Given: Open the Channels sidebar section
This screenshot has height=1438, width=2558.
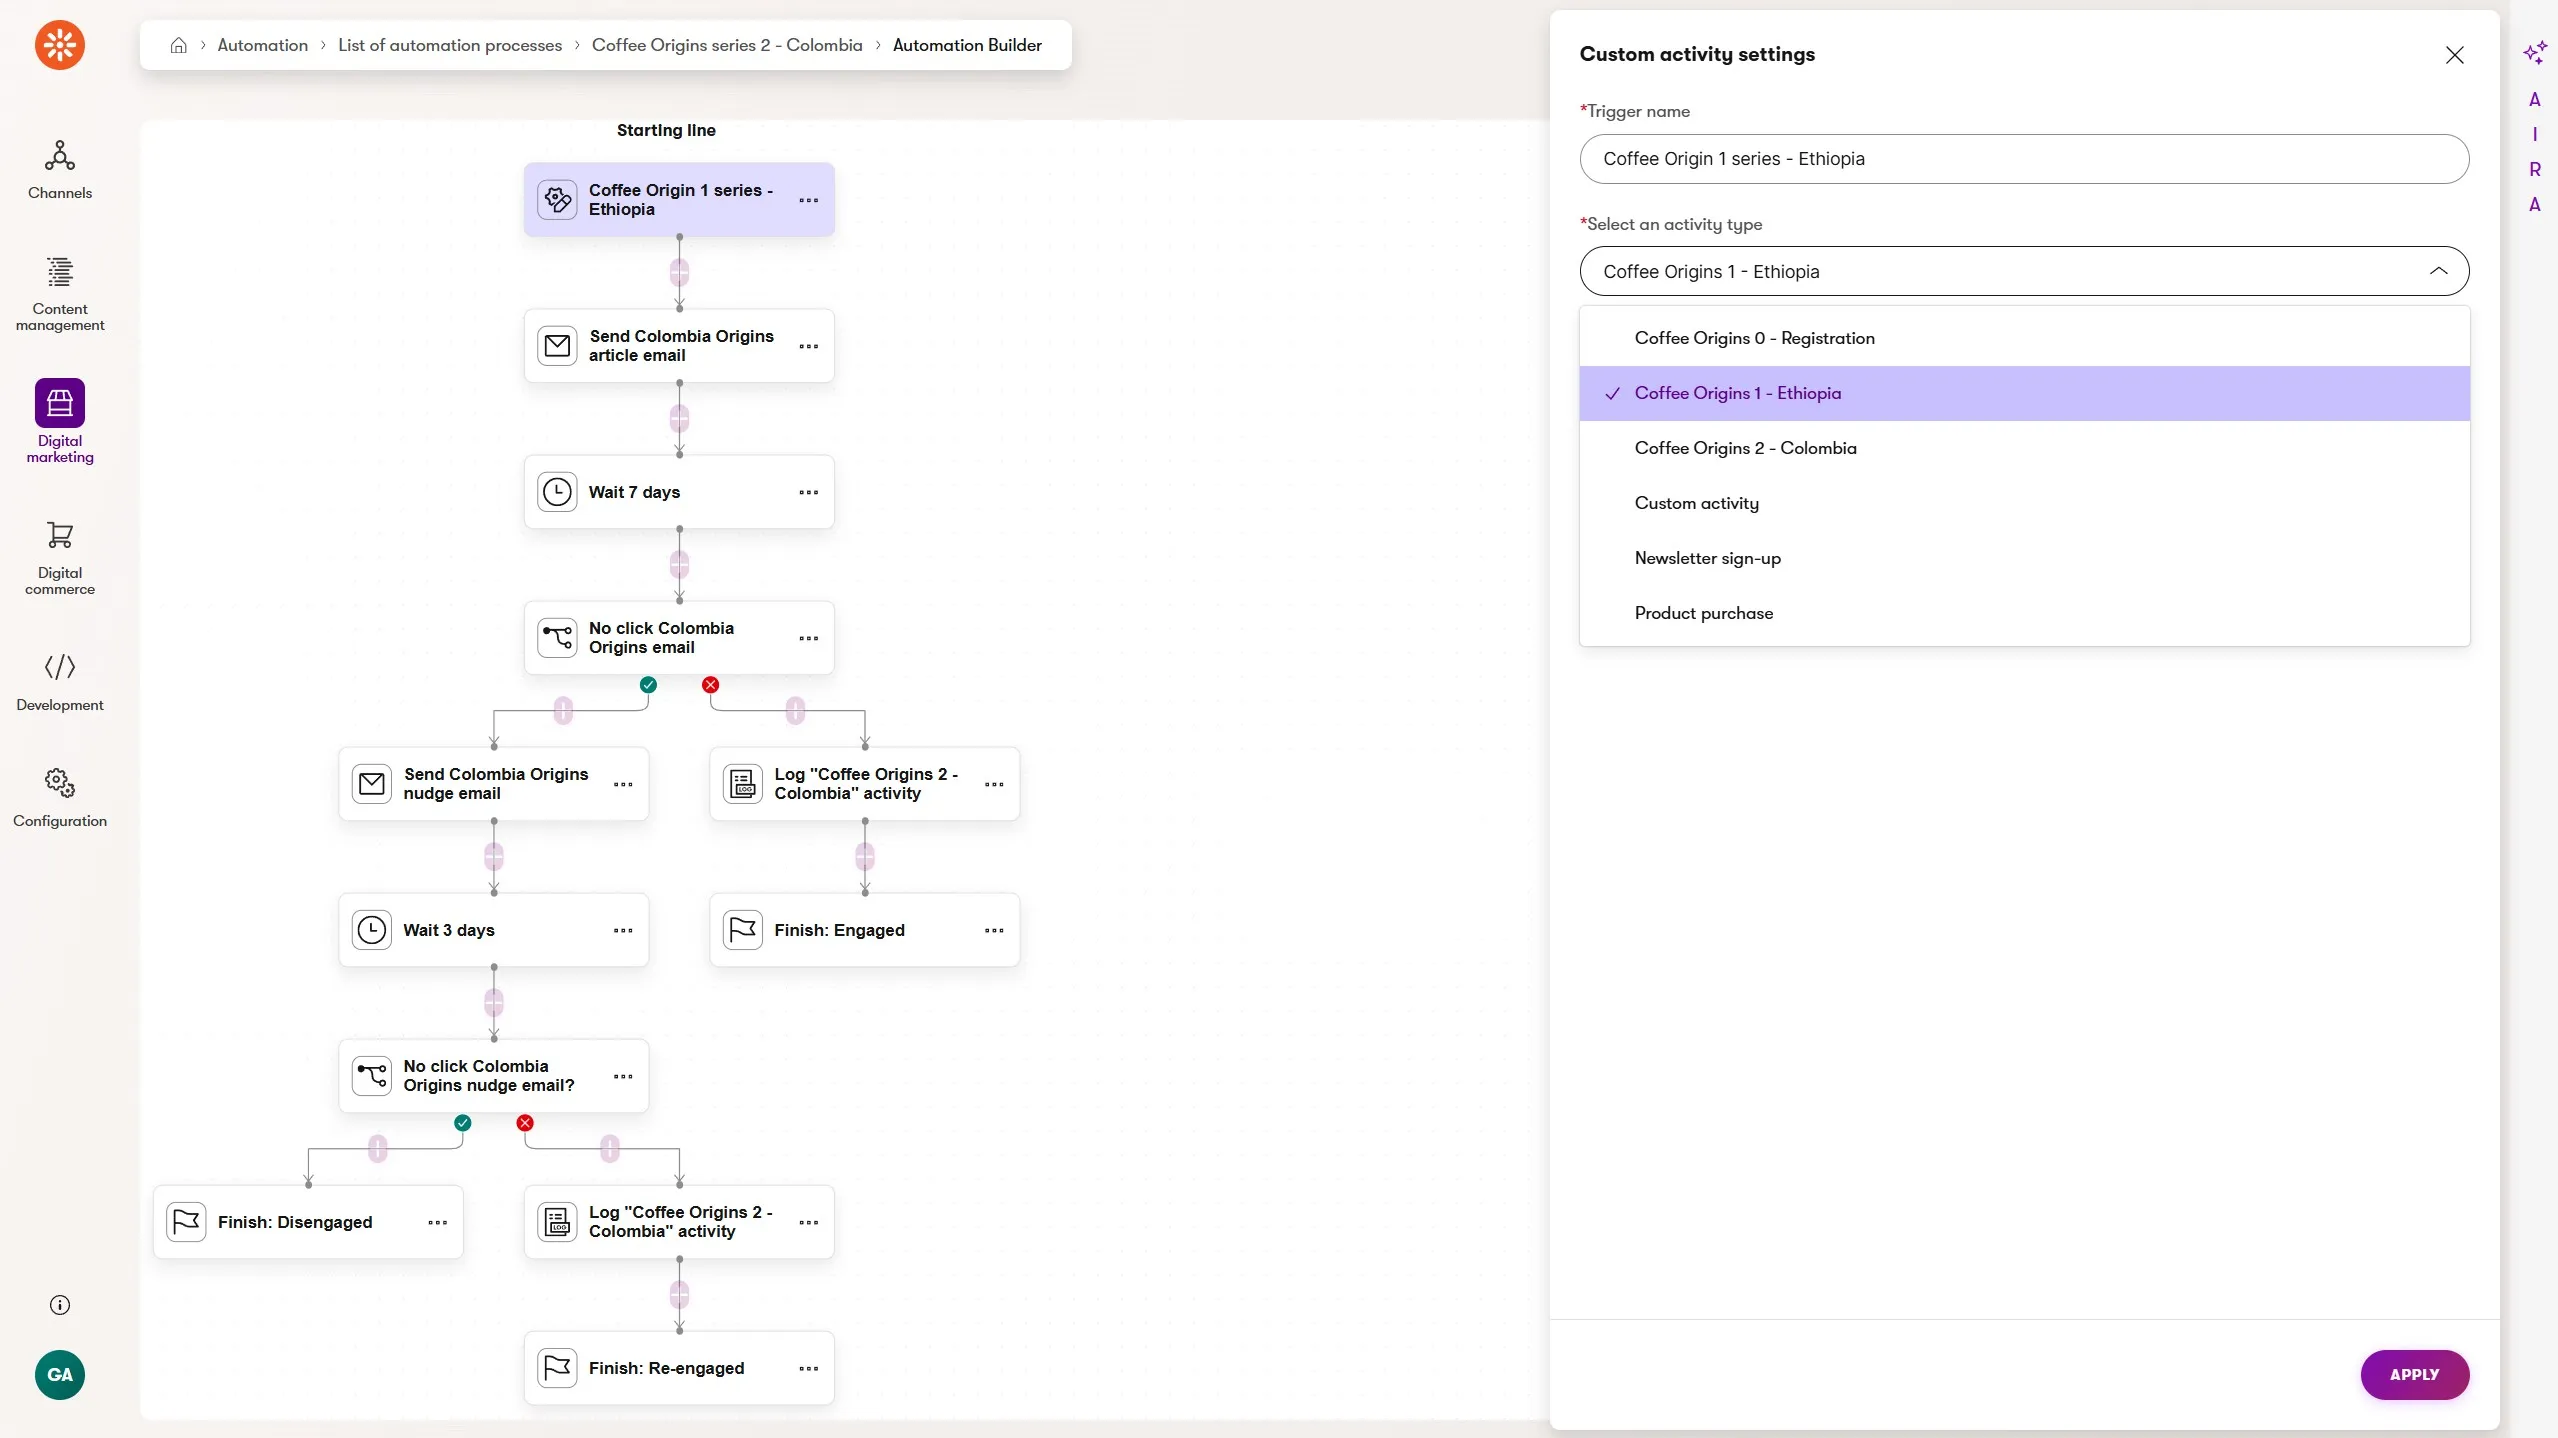Looking at the screenshot, I should 59,170.
